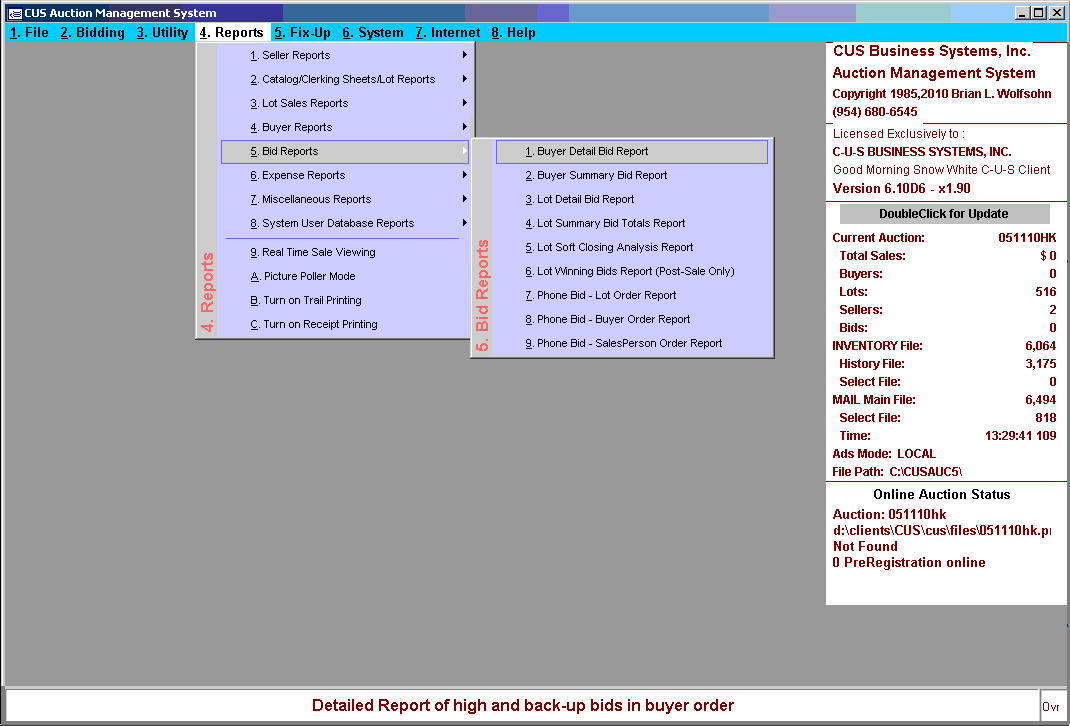The image size is (1070, 726).
Task: Expand Miscellaneous Reports submenu
Action: tap(345, 199)
